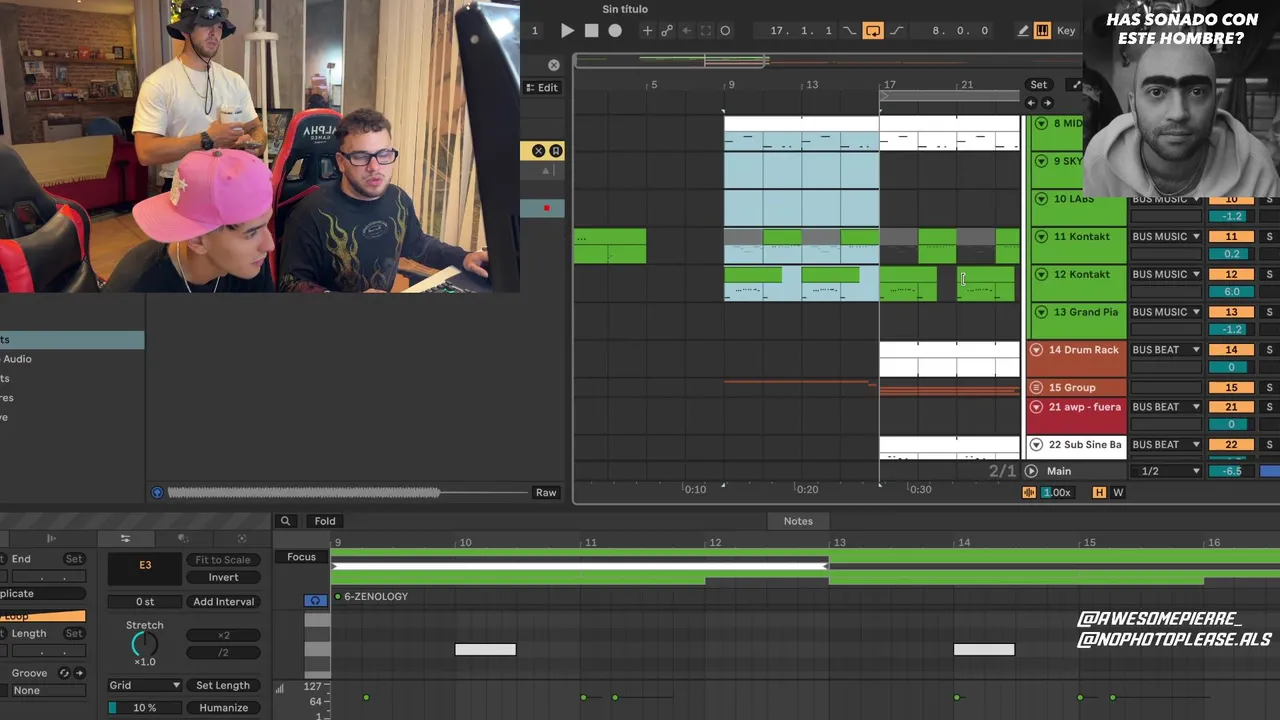Toggle track activator 12
Image resolution: width=1280 pixels, height=720 pixels.
coord(1231,275)
